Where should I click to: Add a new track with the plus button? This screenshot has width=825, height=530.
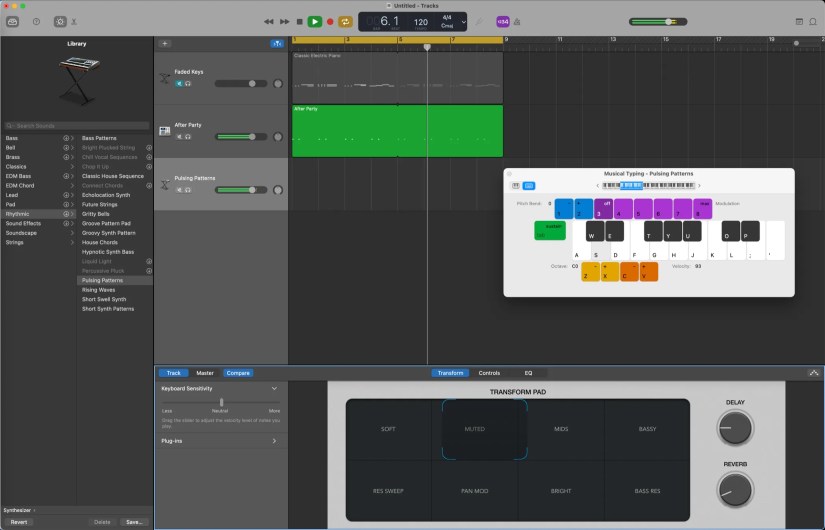pyautogui.click(x=165, y=44)
